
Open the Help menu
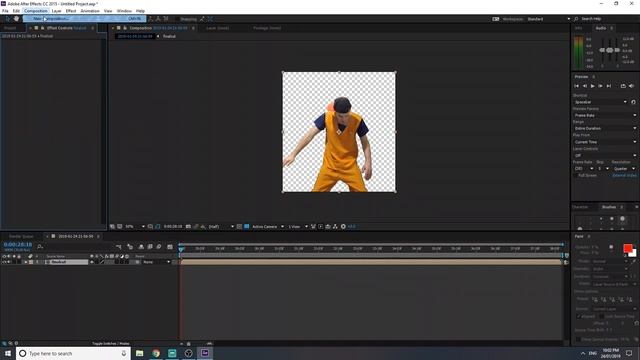140,11
